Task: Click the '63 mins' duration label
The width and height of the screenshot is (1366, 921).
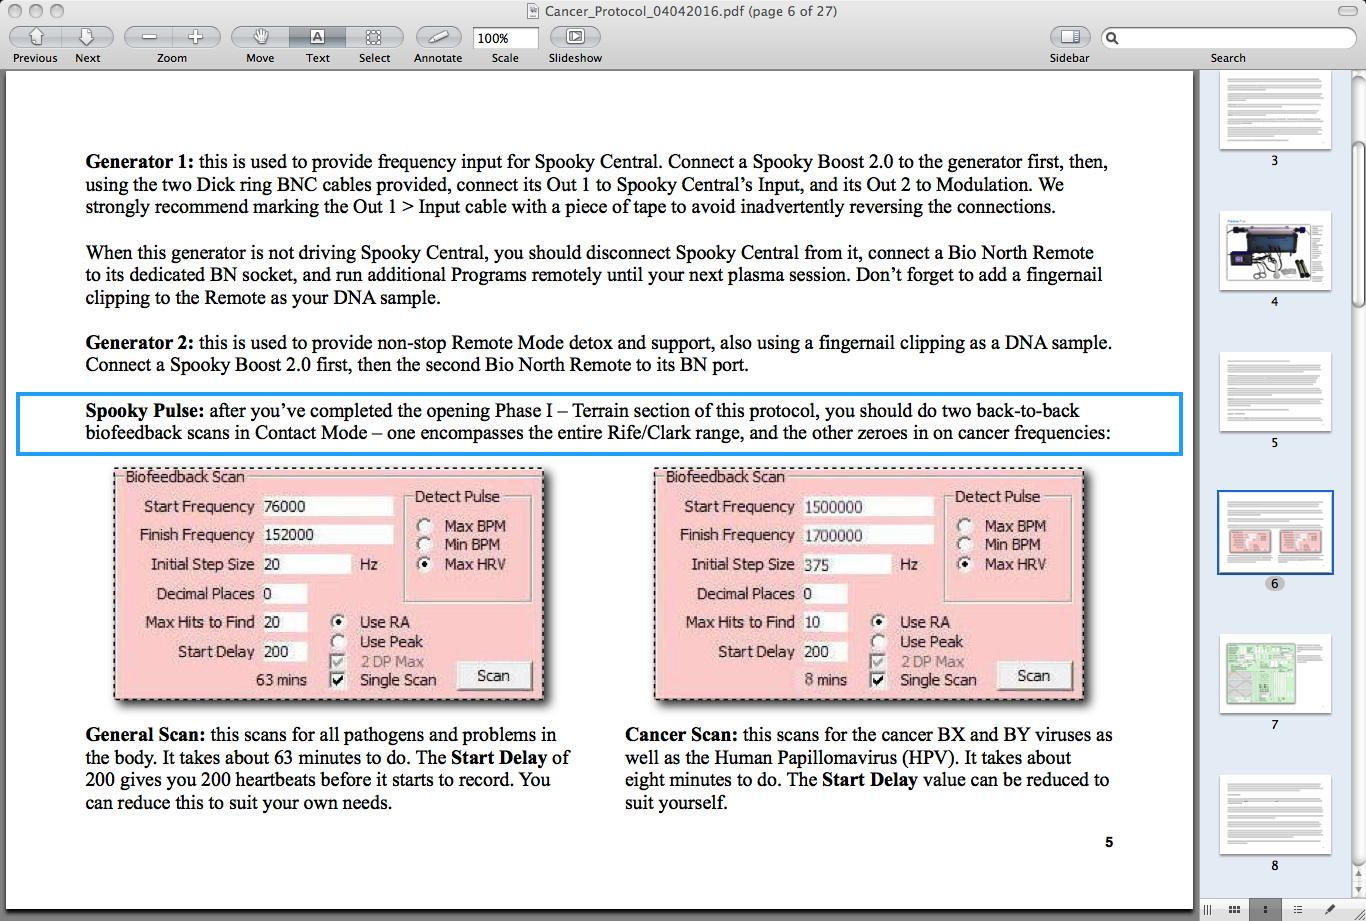Action: (281, 680)
